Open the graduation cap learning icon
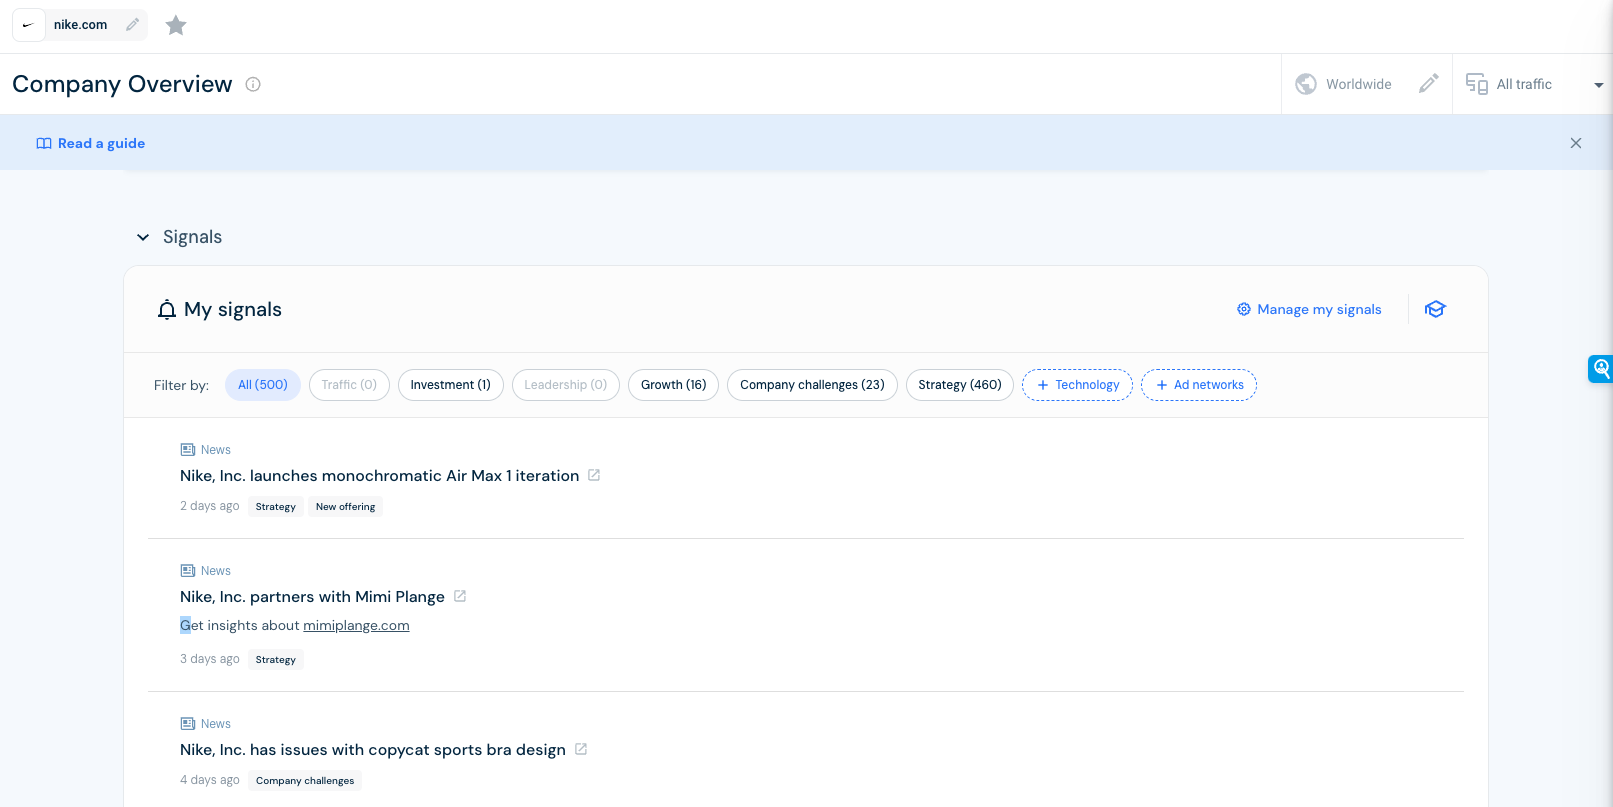The image size is (1613, 807). [1436, 309]
